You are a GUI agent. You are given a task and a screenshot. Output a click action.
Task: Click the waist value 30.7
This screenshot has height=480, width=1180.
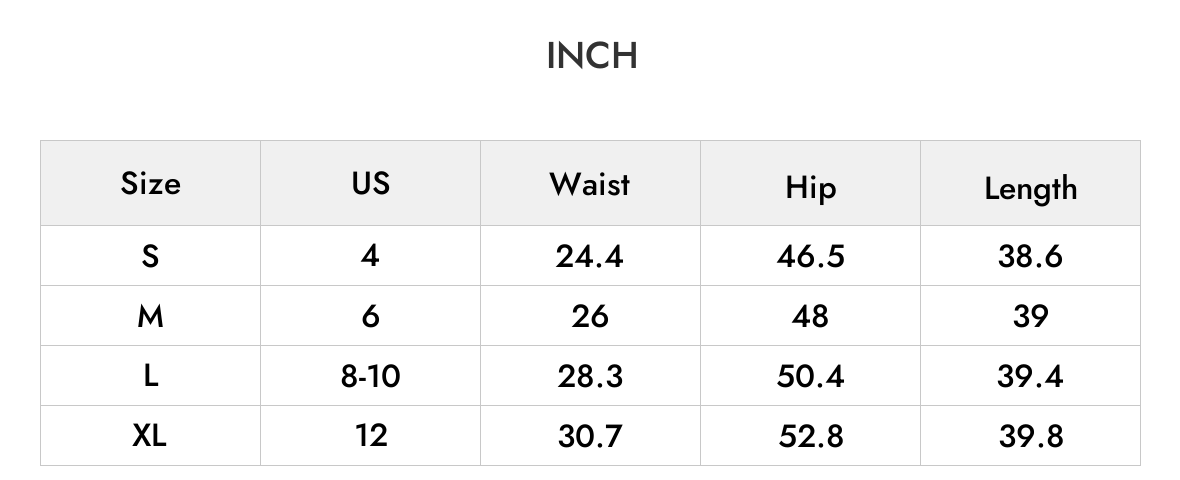coord(590,436)
